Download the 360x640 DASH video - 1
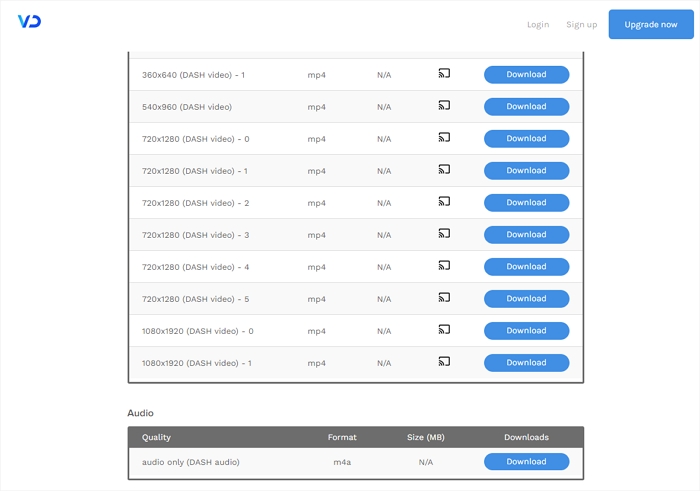The width and height of the screenshot is (700, 491). click(526, 75)
